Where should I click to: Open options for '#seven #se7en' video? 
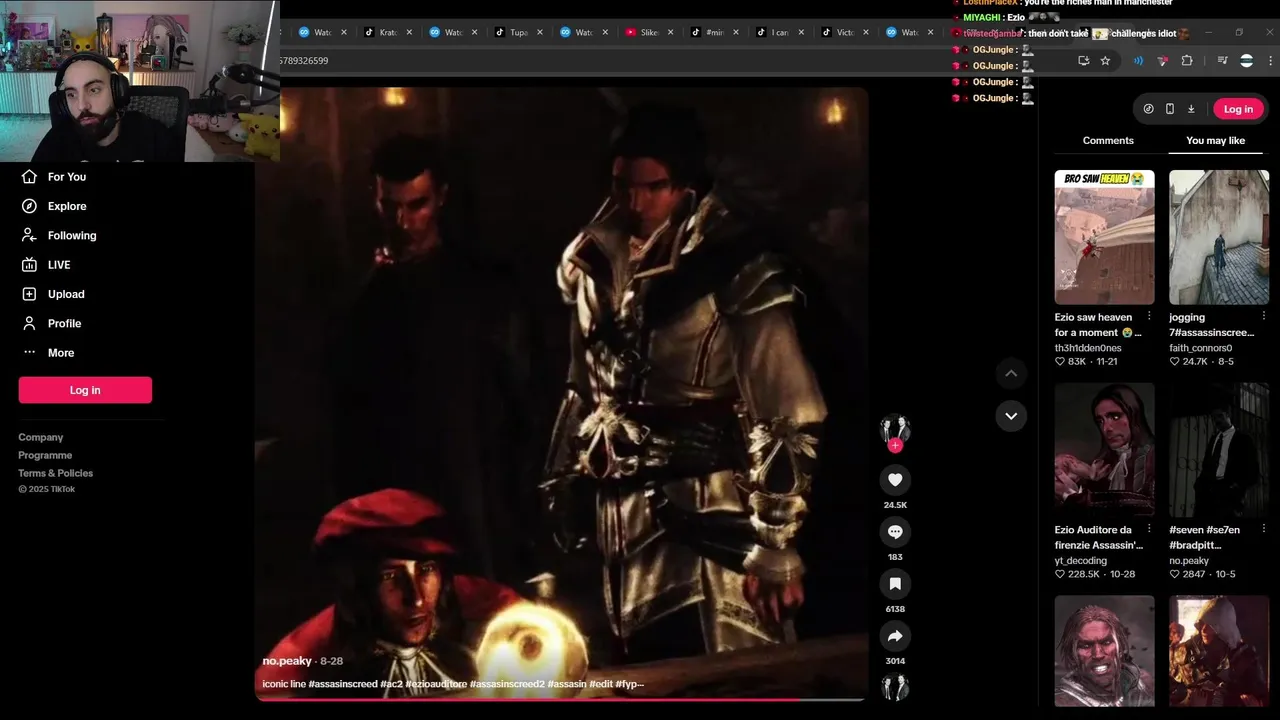pyautogui.click(x=1264, y=529)
